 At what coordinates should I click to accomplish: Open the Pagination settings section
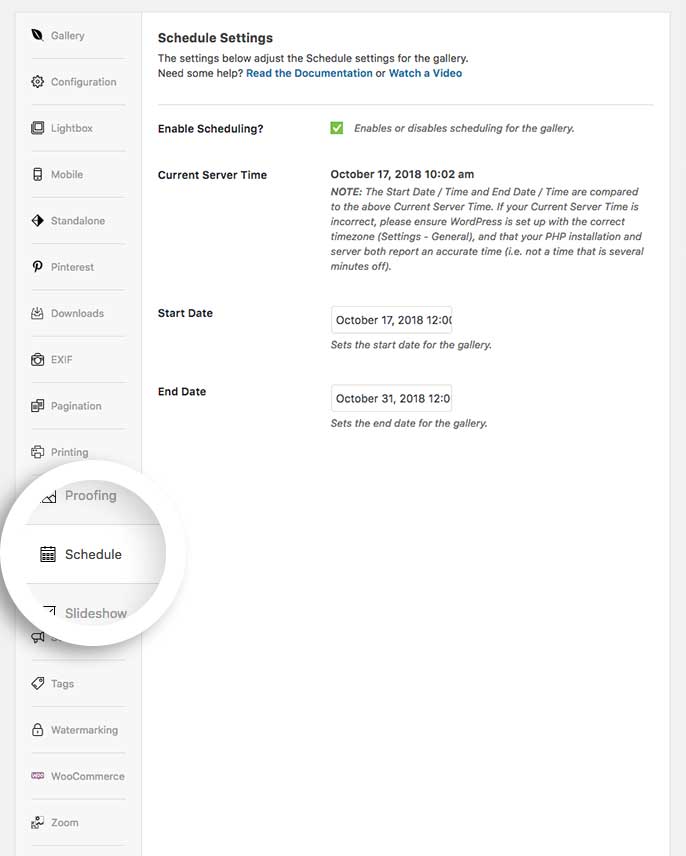pos(76,406)
